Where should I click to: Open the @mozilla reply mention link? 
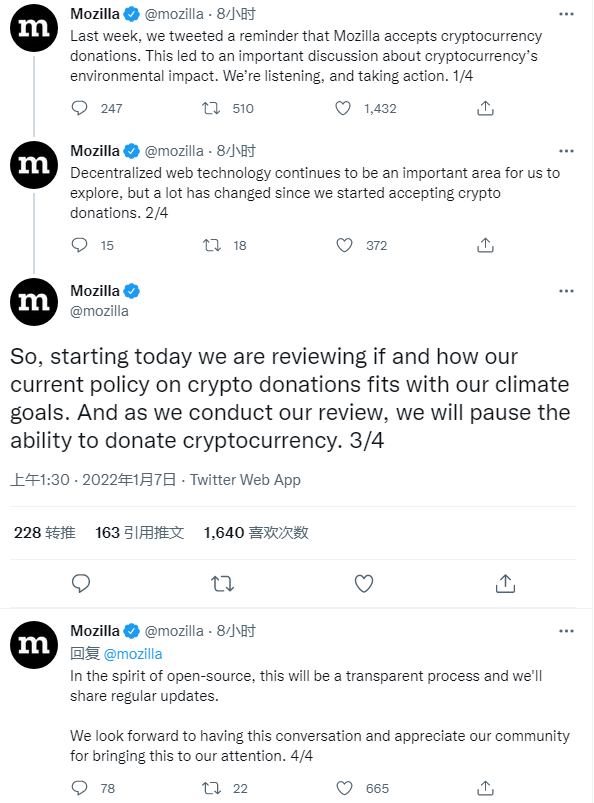click(133, 654)
